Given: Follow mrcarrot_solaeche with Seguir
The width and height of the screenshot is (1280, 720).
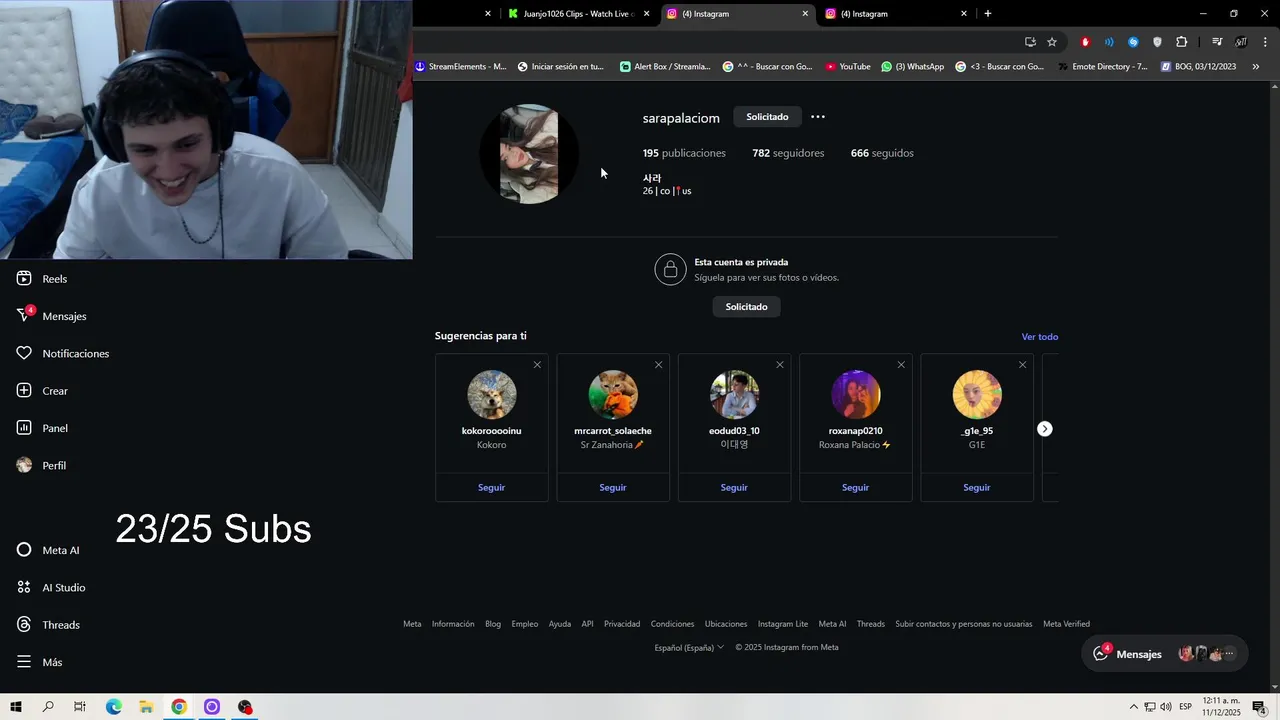Looking at the screenshot, I should pyautogui.click(x=613, y=488).
